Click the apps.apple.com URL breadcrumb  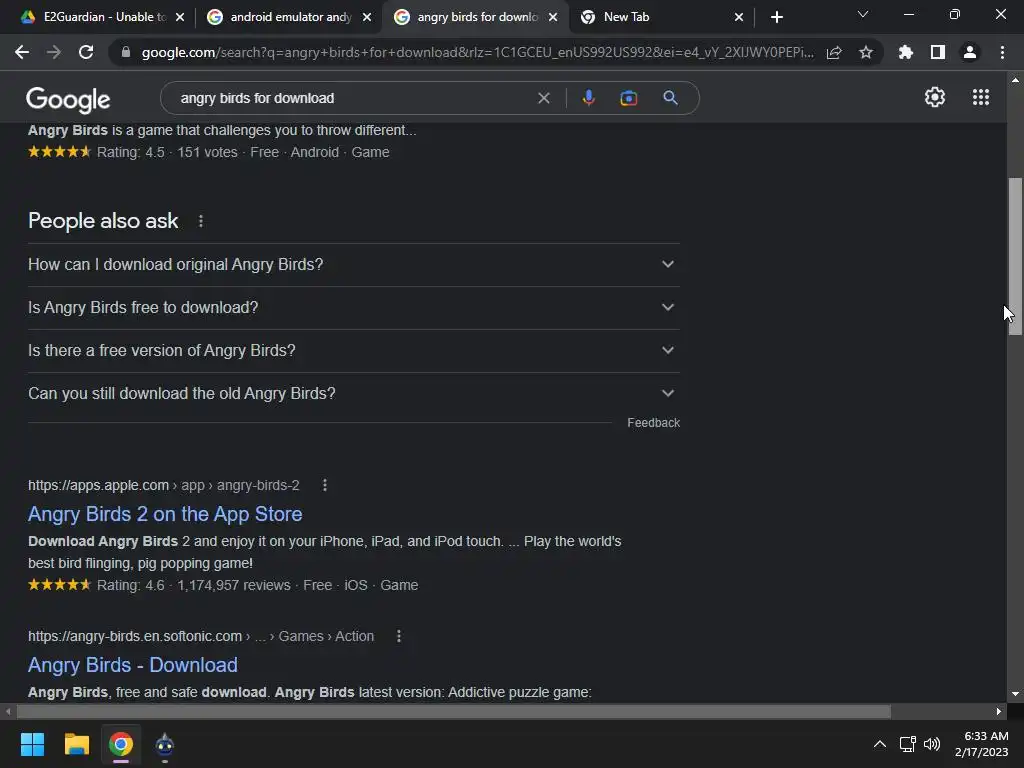click(x=163, y=485)
